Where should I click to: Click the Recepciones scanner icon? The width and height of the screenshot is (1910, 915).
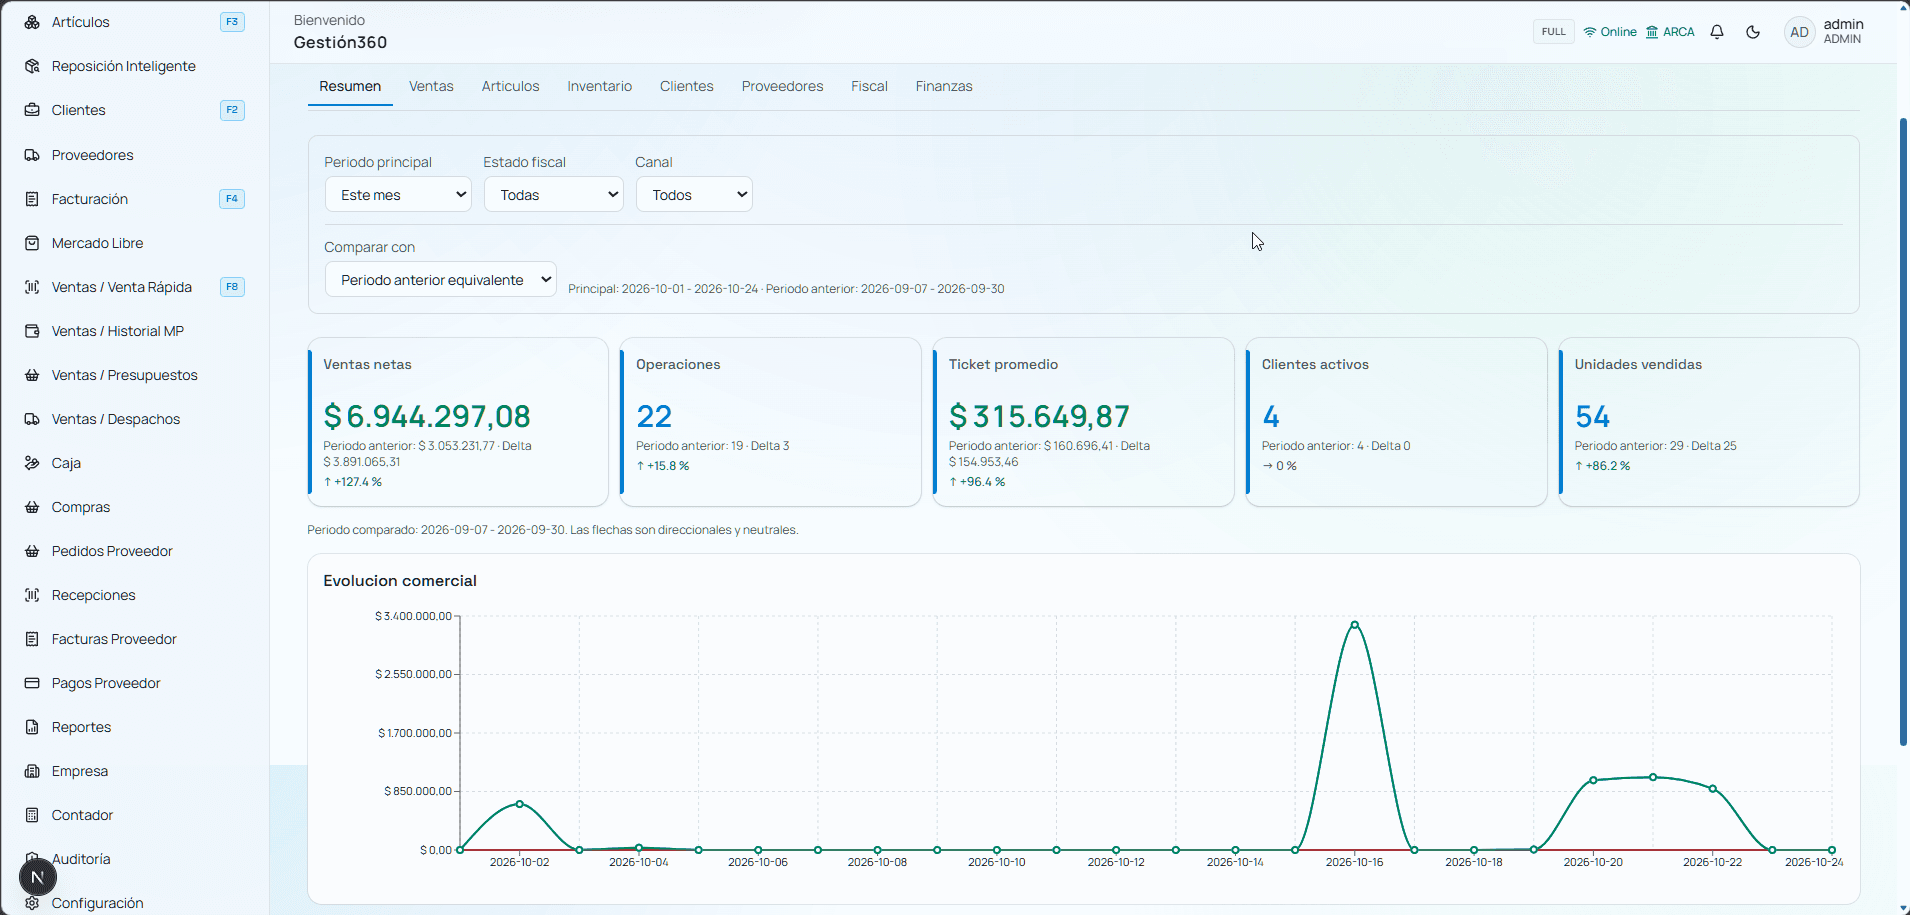click(x=32, y=595)
